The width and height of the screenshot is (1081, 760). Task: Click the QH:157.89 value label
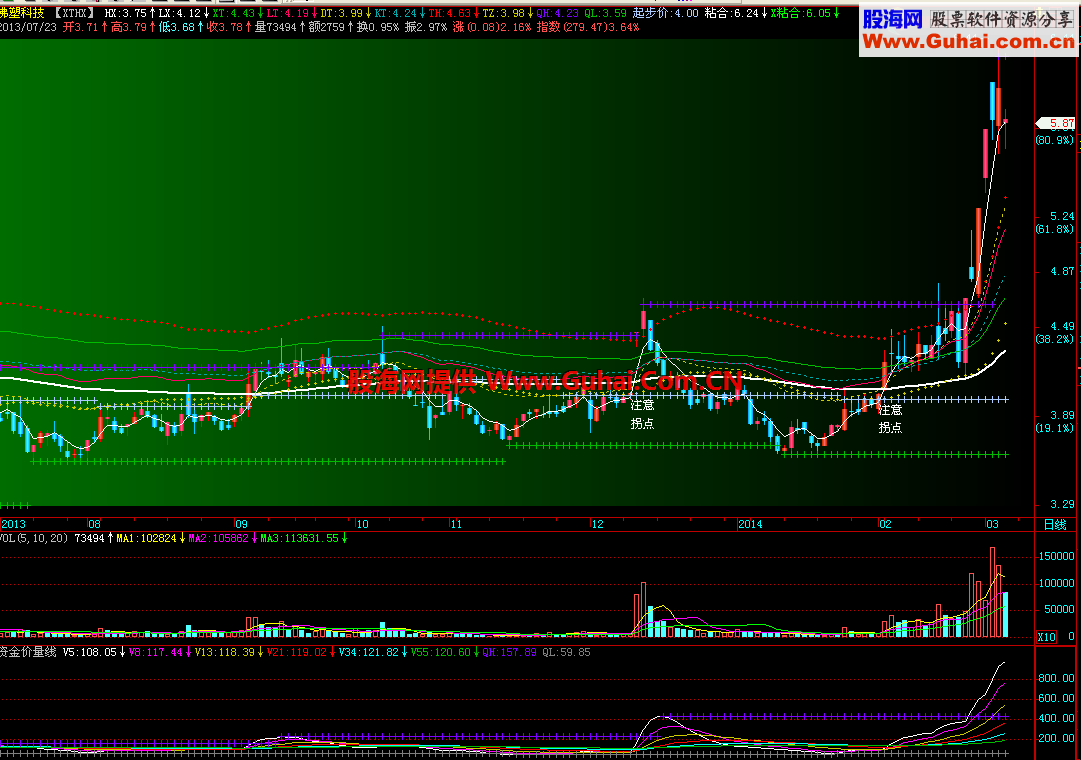click(x=509, y=652)
